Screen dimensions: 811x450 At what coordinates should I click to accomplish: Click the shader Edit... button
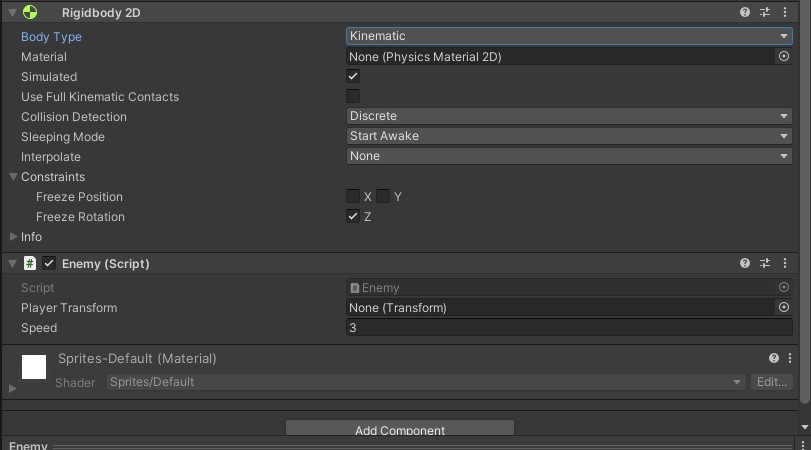(772, 382)
